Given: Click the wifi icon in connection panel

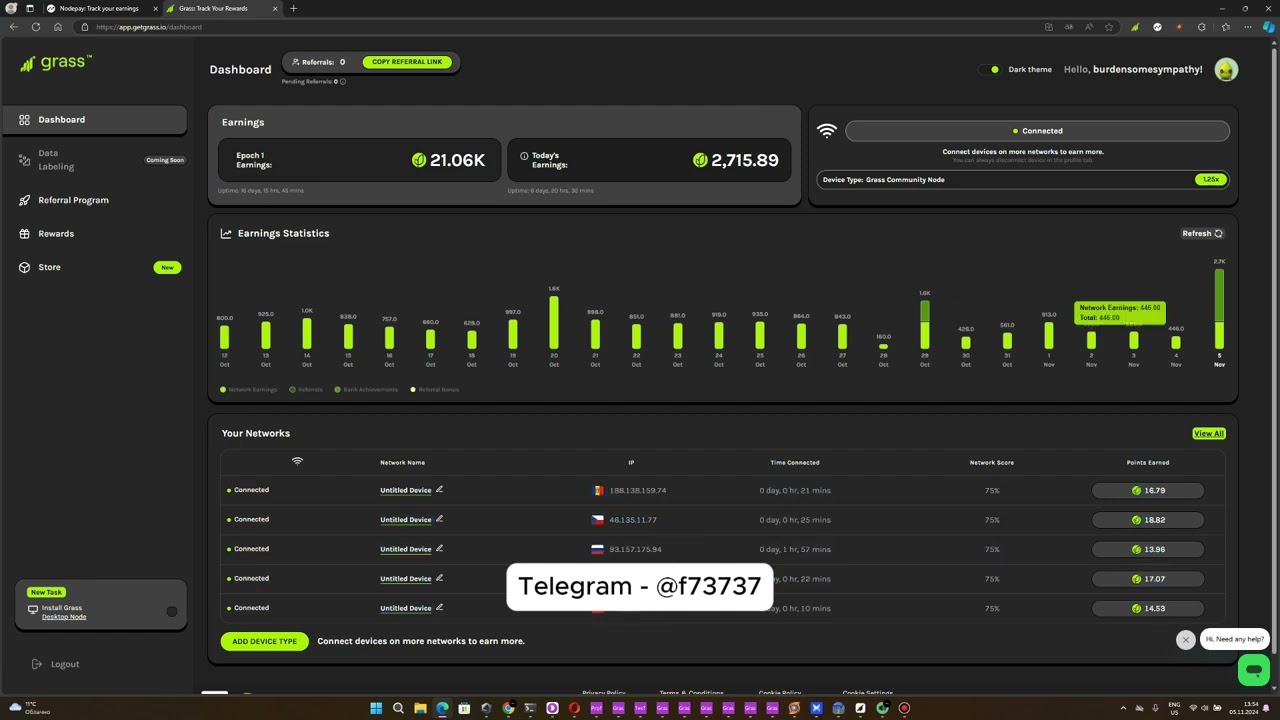Looking at the screenshot, I should click(827, 131).
